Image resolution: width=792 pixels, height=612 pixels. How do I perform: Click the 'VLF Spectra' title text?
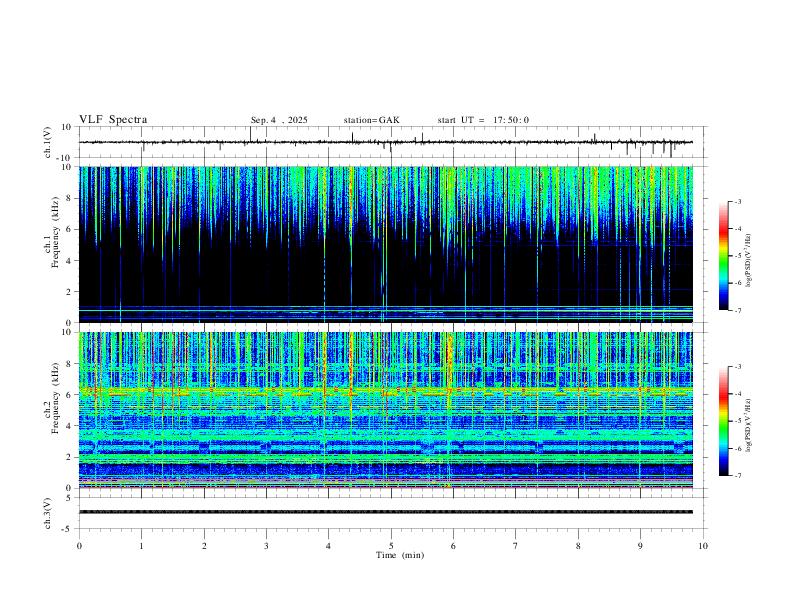tap(113, 120)
